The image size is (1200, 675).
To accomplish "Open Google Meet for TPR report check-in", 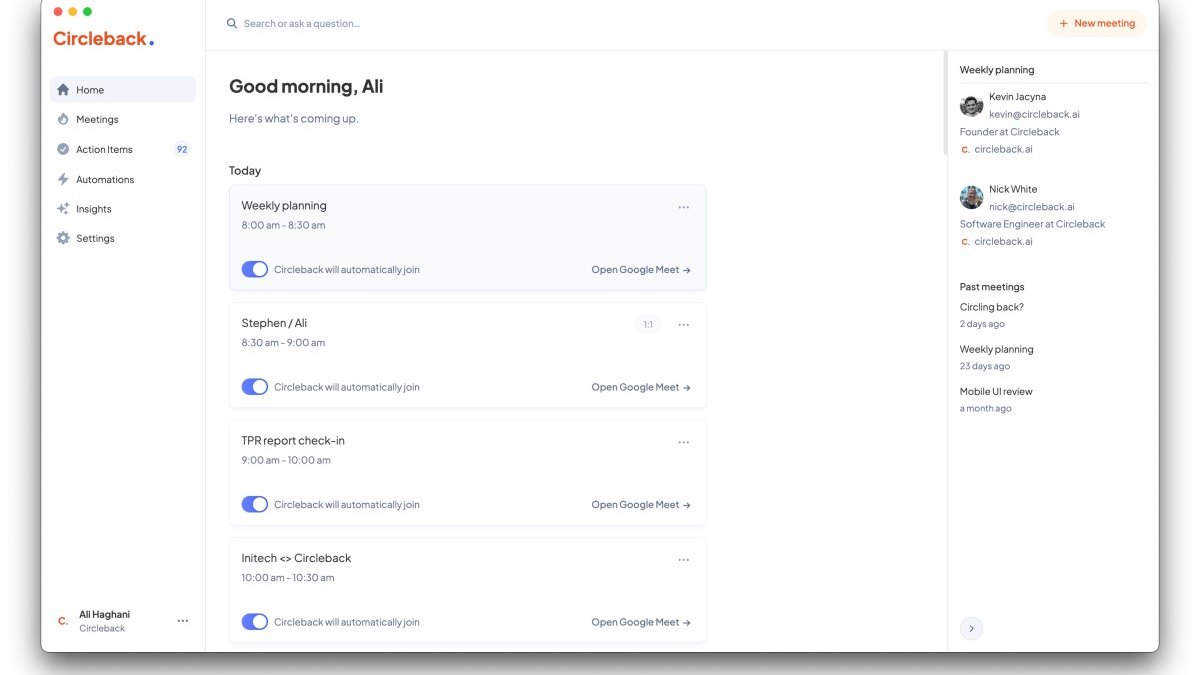I will click(641, 504).
